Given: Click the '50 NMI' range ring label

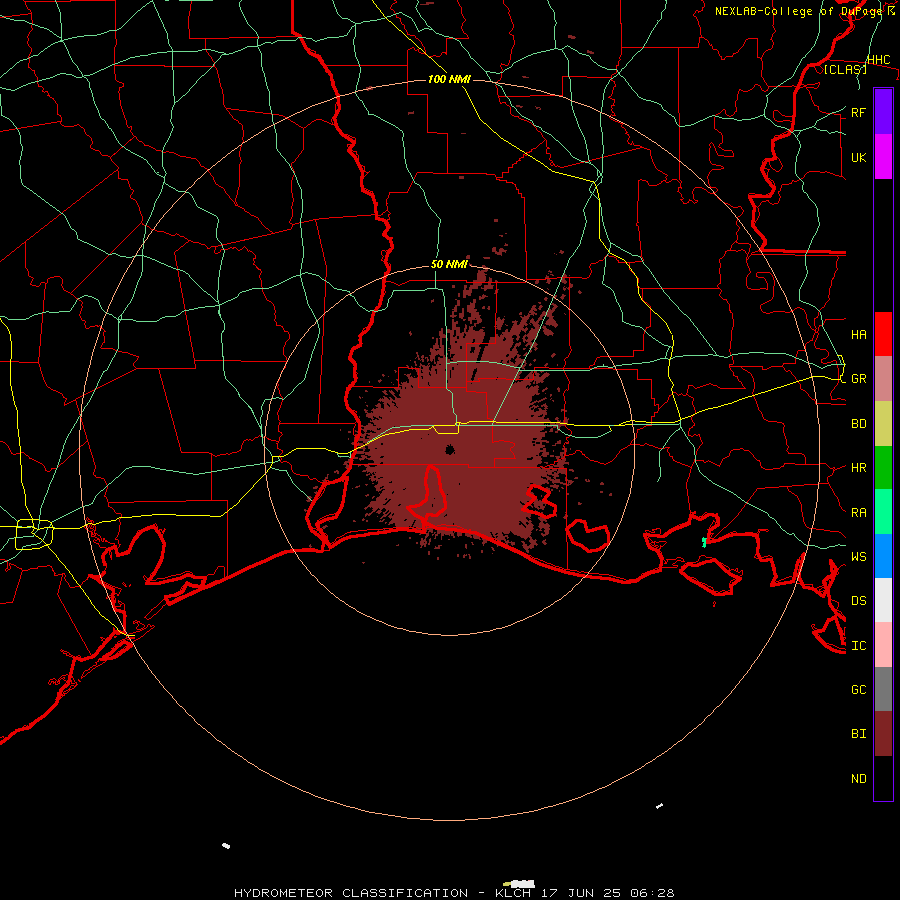Looking at the screenshot, I should (449, 265).
